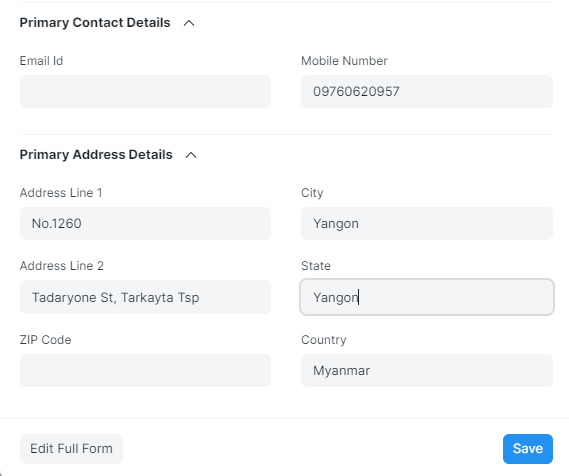Click the ZIP Code label
Screen dimensions: 569x476
[46, 340]
